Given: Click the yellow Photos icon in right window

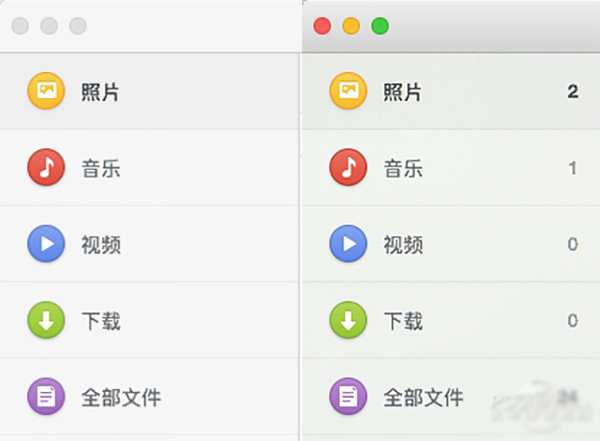Looking at the screenshot, I should [x=348, y=91].
